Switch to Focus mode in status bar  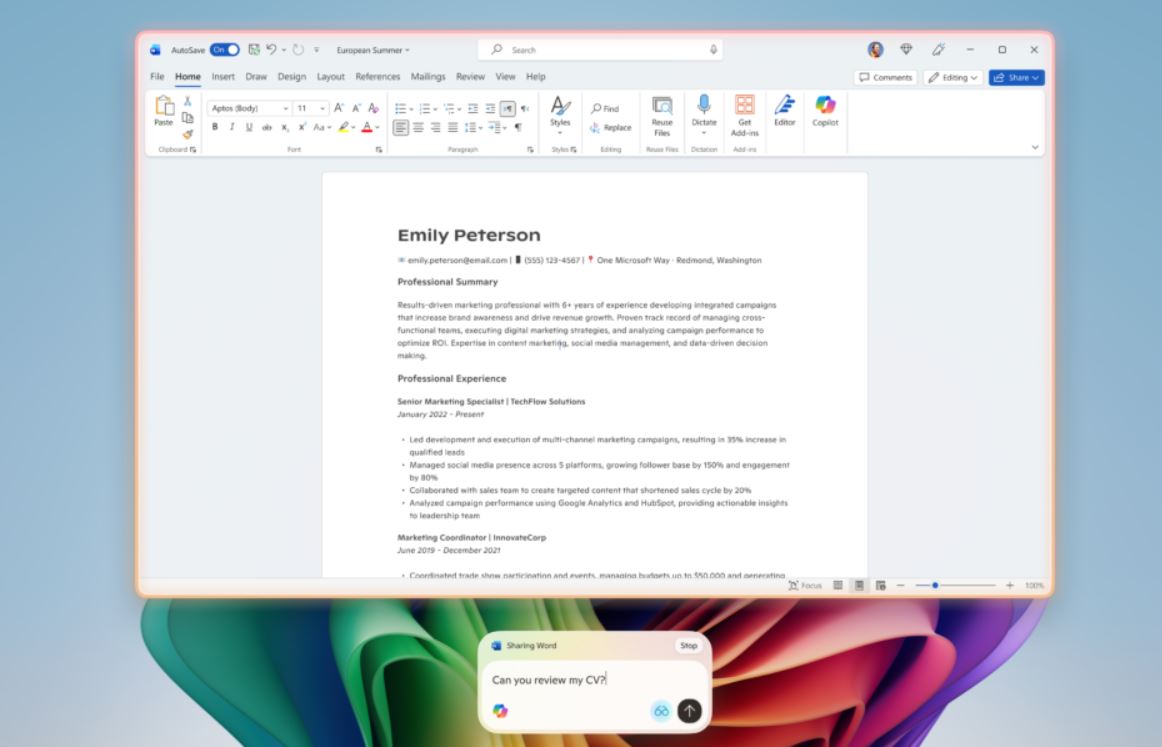(805, 585)
